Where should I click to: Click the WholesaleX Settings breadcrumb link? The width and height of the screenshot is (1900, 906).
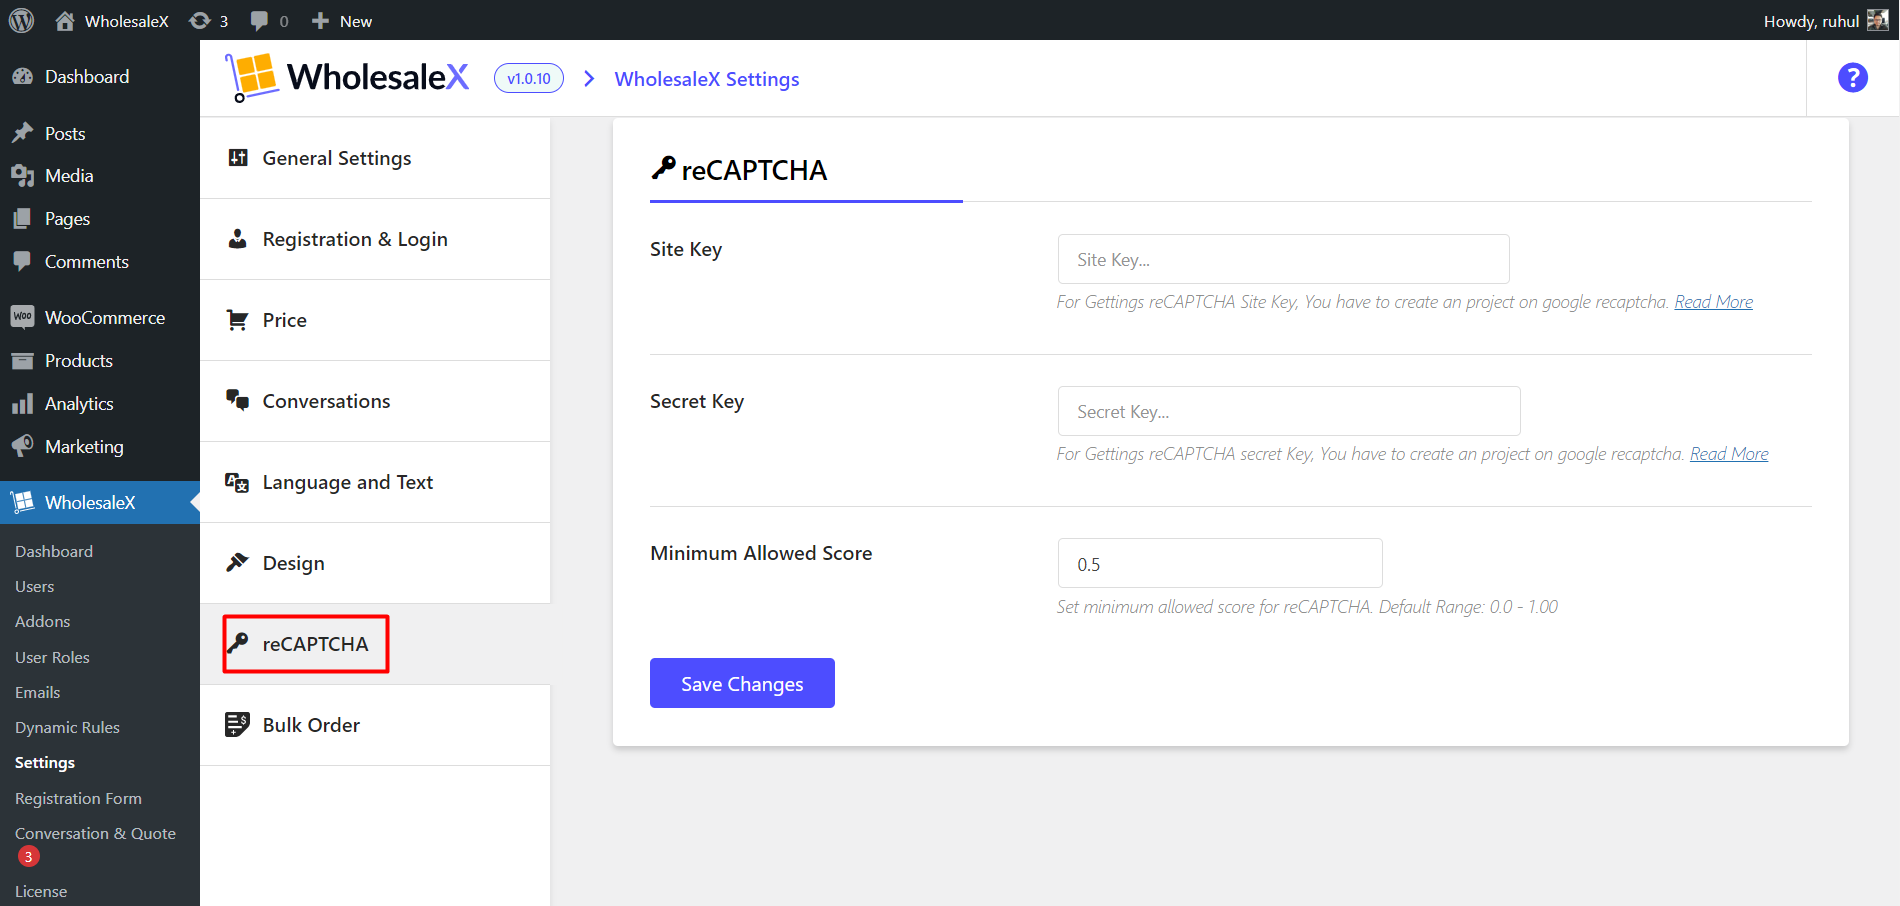tap(707, 79)
